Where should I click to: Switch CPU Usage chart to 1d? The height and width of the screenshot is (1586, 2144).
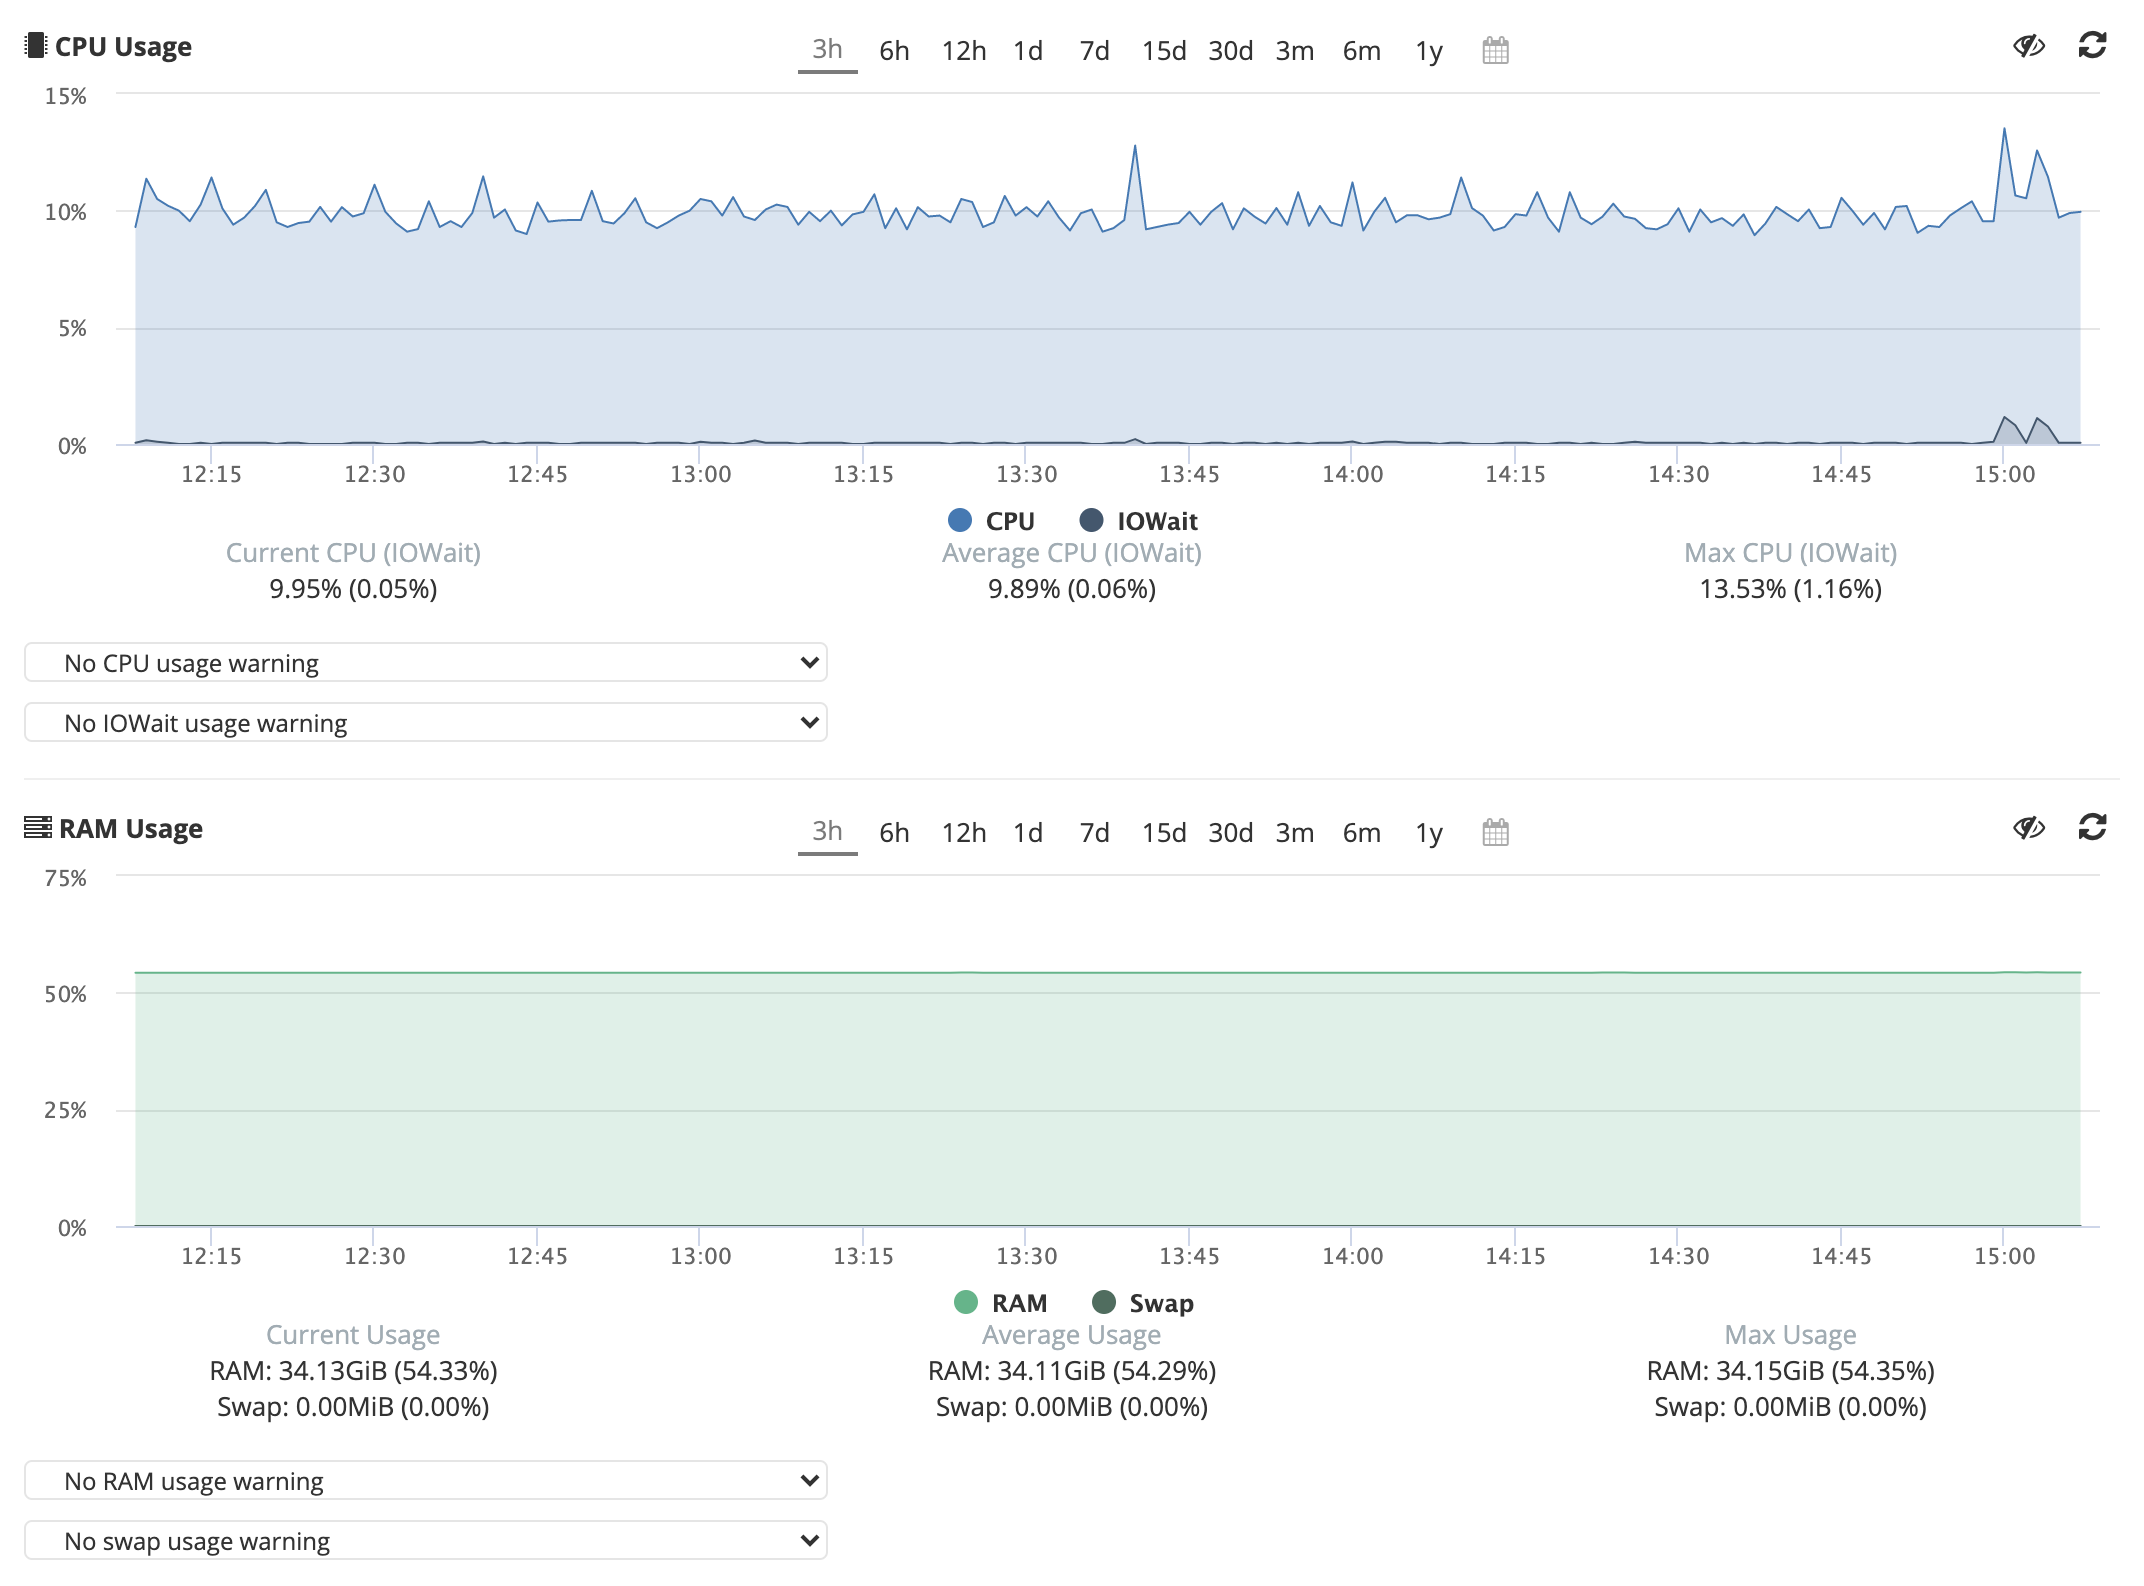click(x=1028, y=51)
